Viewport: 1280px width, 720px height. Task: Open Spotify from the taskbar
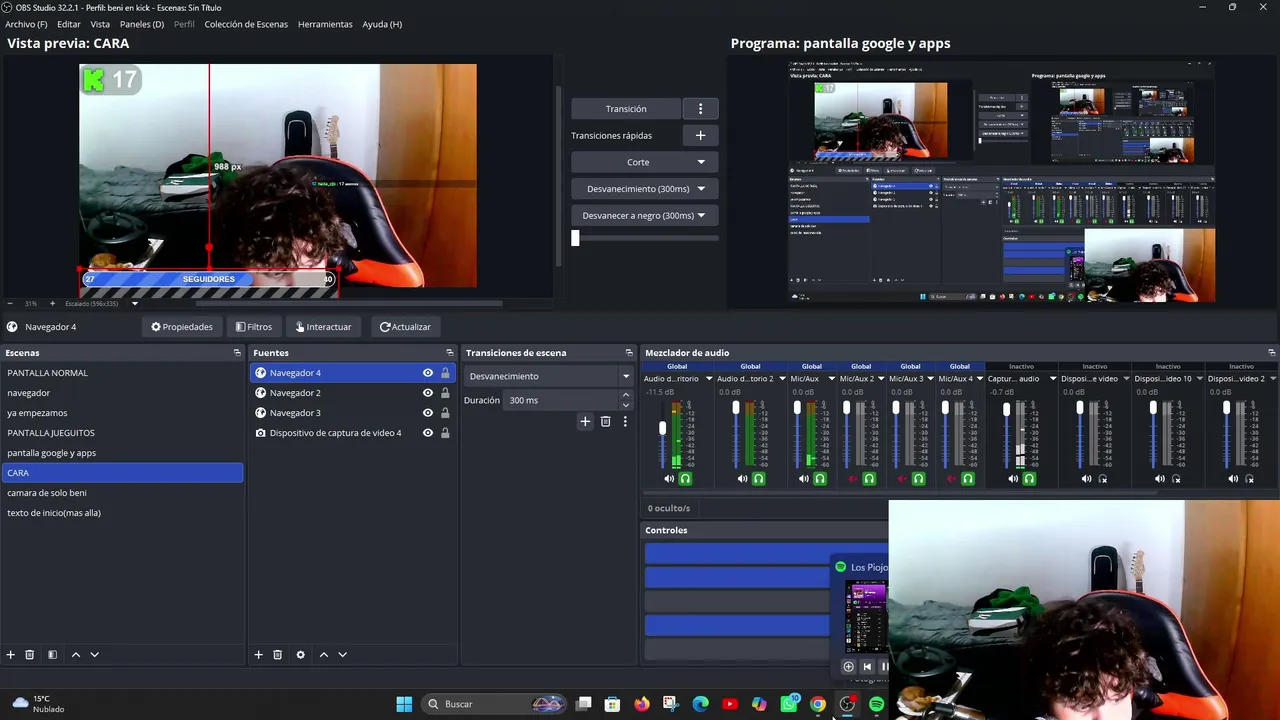(877, 704)
